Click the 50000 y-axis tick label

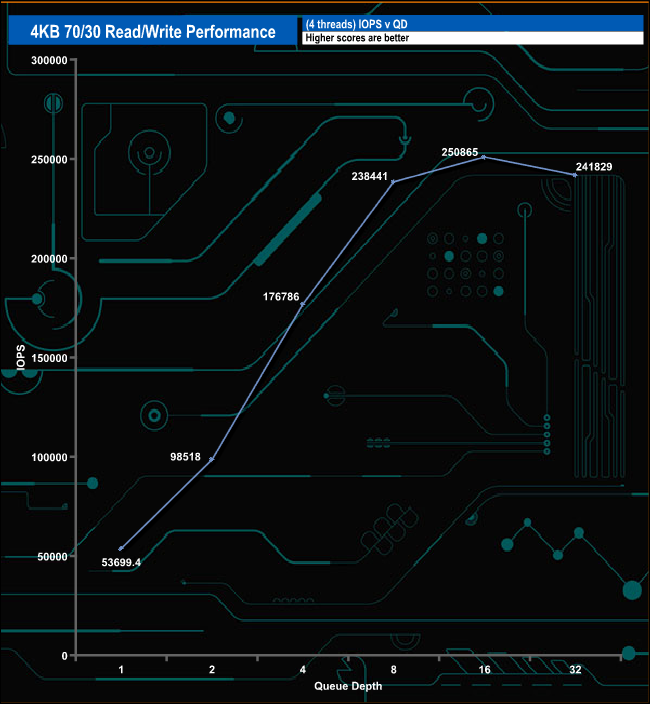pos(52,557)
